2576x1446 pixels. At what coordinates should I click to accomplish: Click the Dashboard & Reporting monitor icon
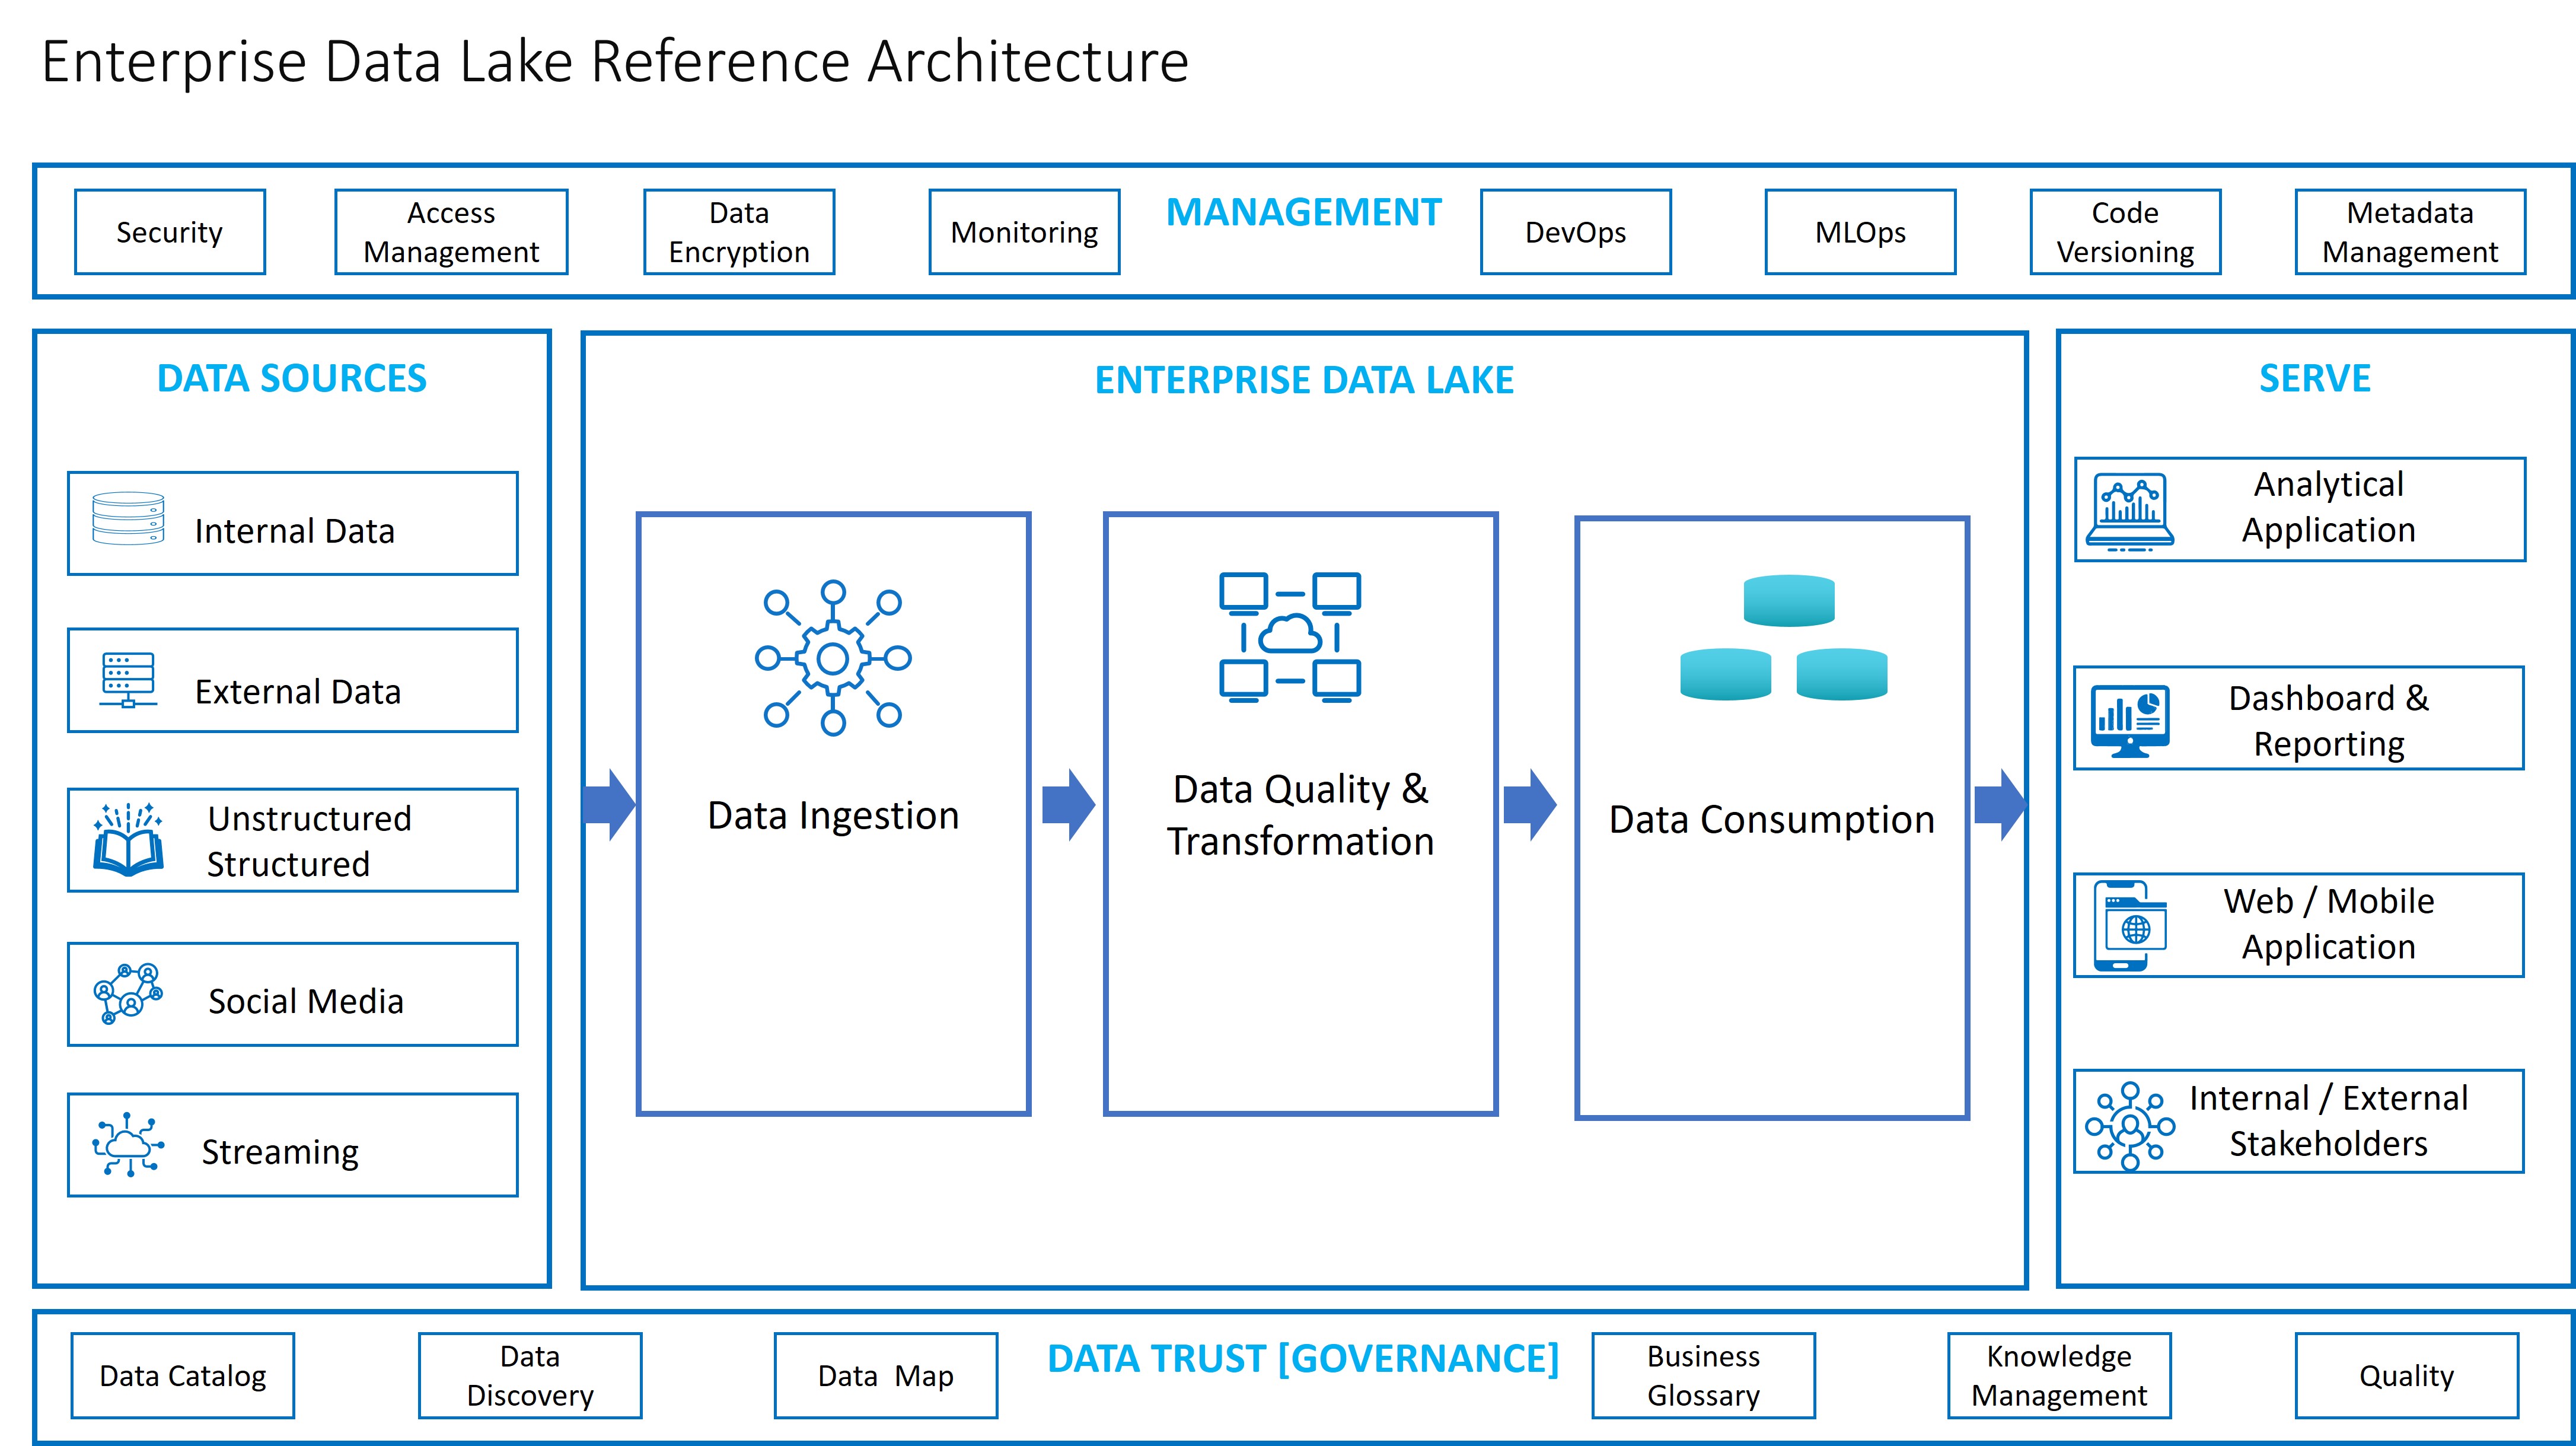click(2130, 721)
